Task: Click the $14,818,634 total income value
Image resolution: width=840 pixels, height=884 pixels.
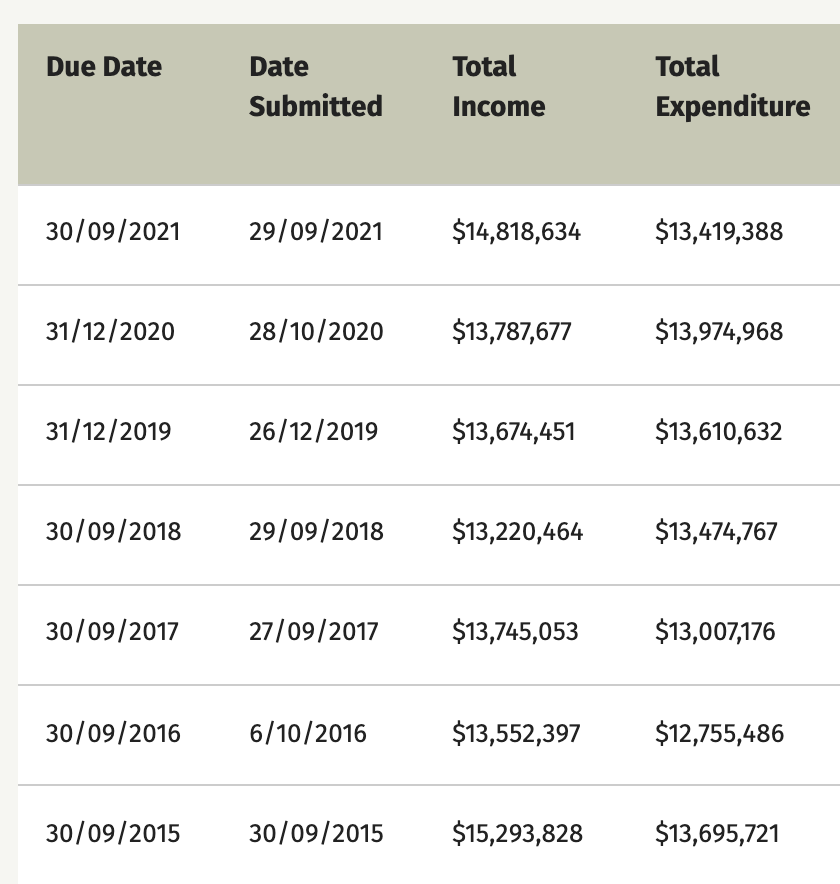Action: [516, 232]
